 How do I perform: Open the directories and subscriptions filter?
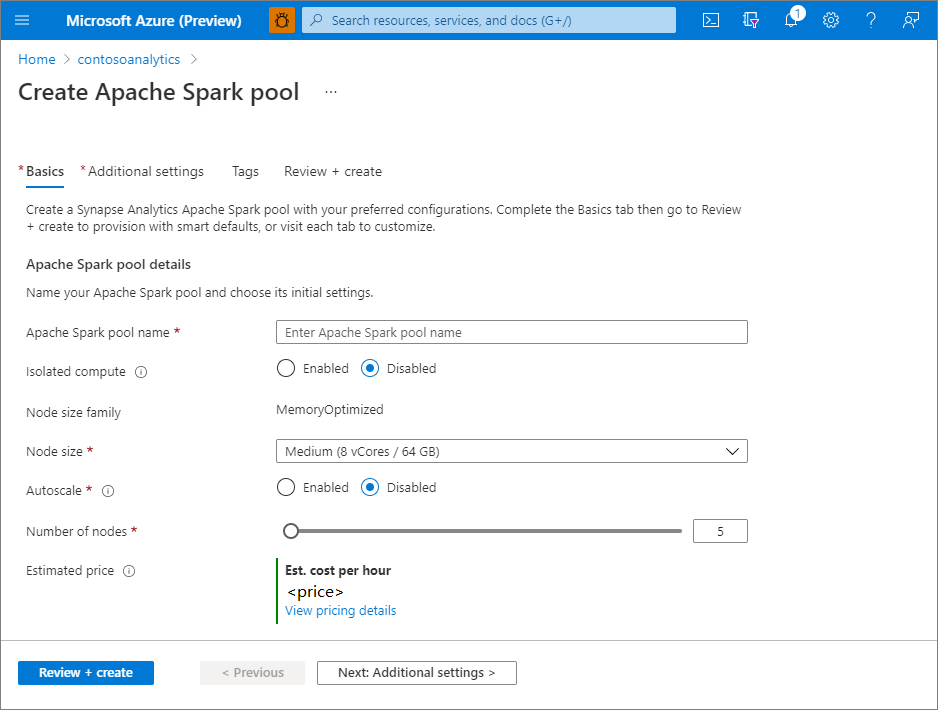[x=751, y=20]
